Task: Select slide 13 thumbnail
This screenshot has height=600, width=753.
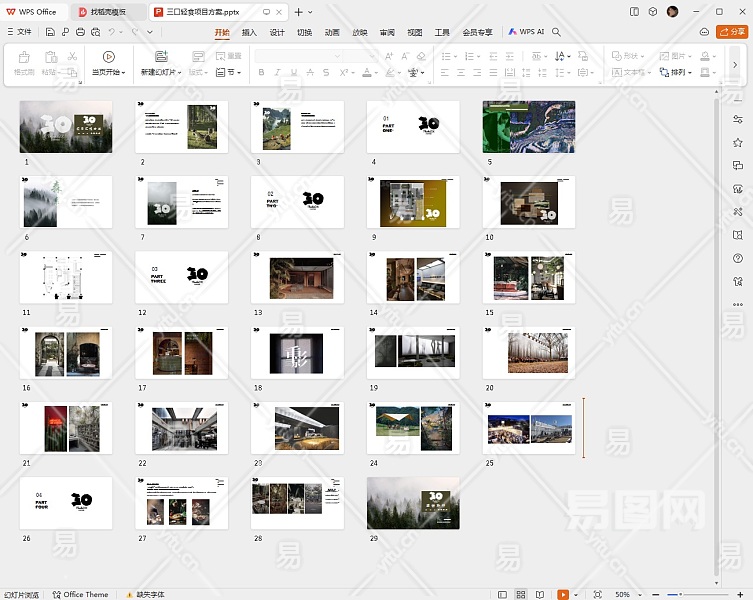Action: (297, 278)
